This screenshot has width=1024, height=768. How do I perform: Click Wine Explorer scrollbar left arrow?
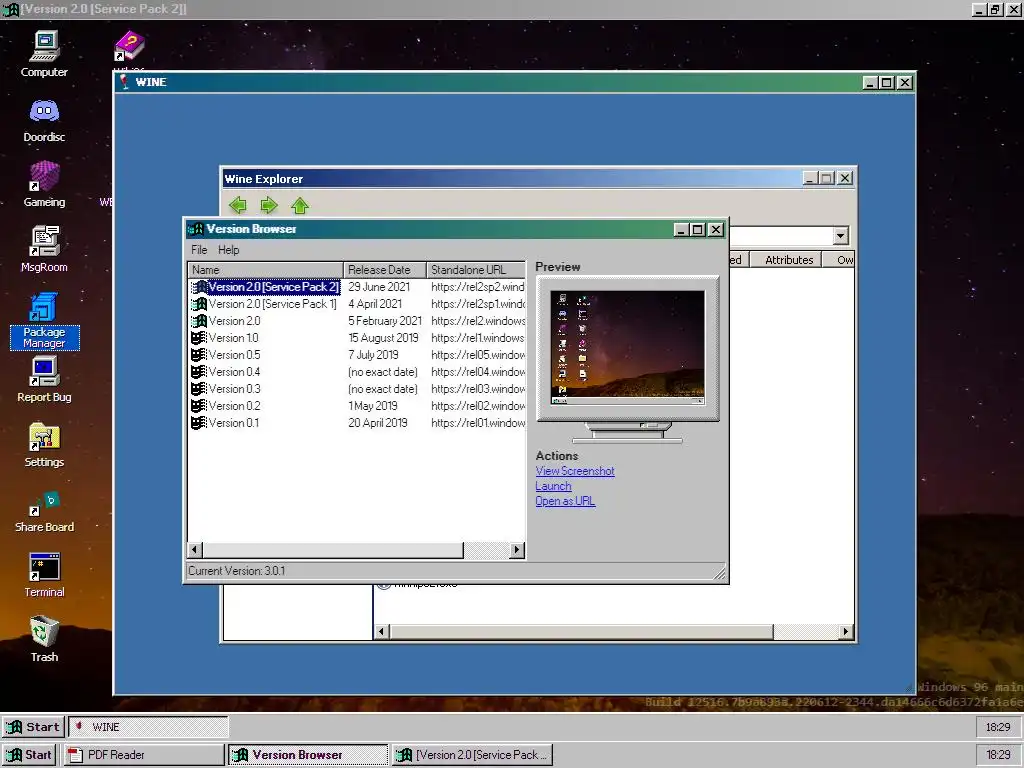pyautogui.click(x=383, y=632)
